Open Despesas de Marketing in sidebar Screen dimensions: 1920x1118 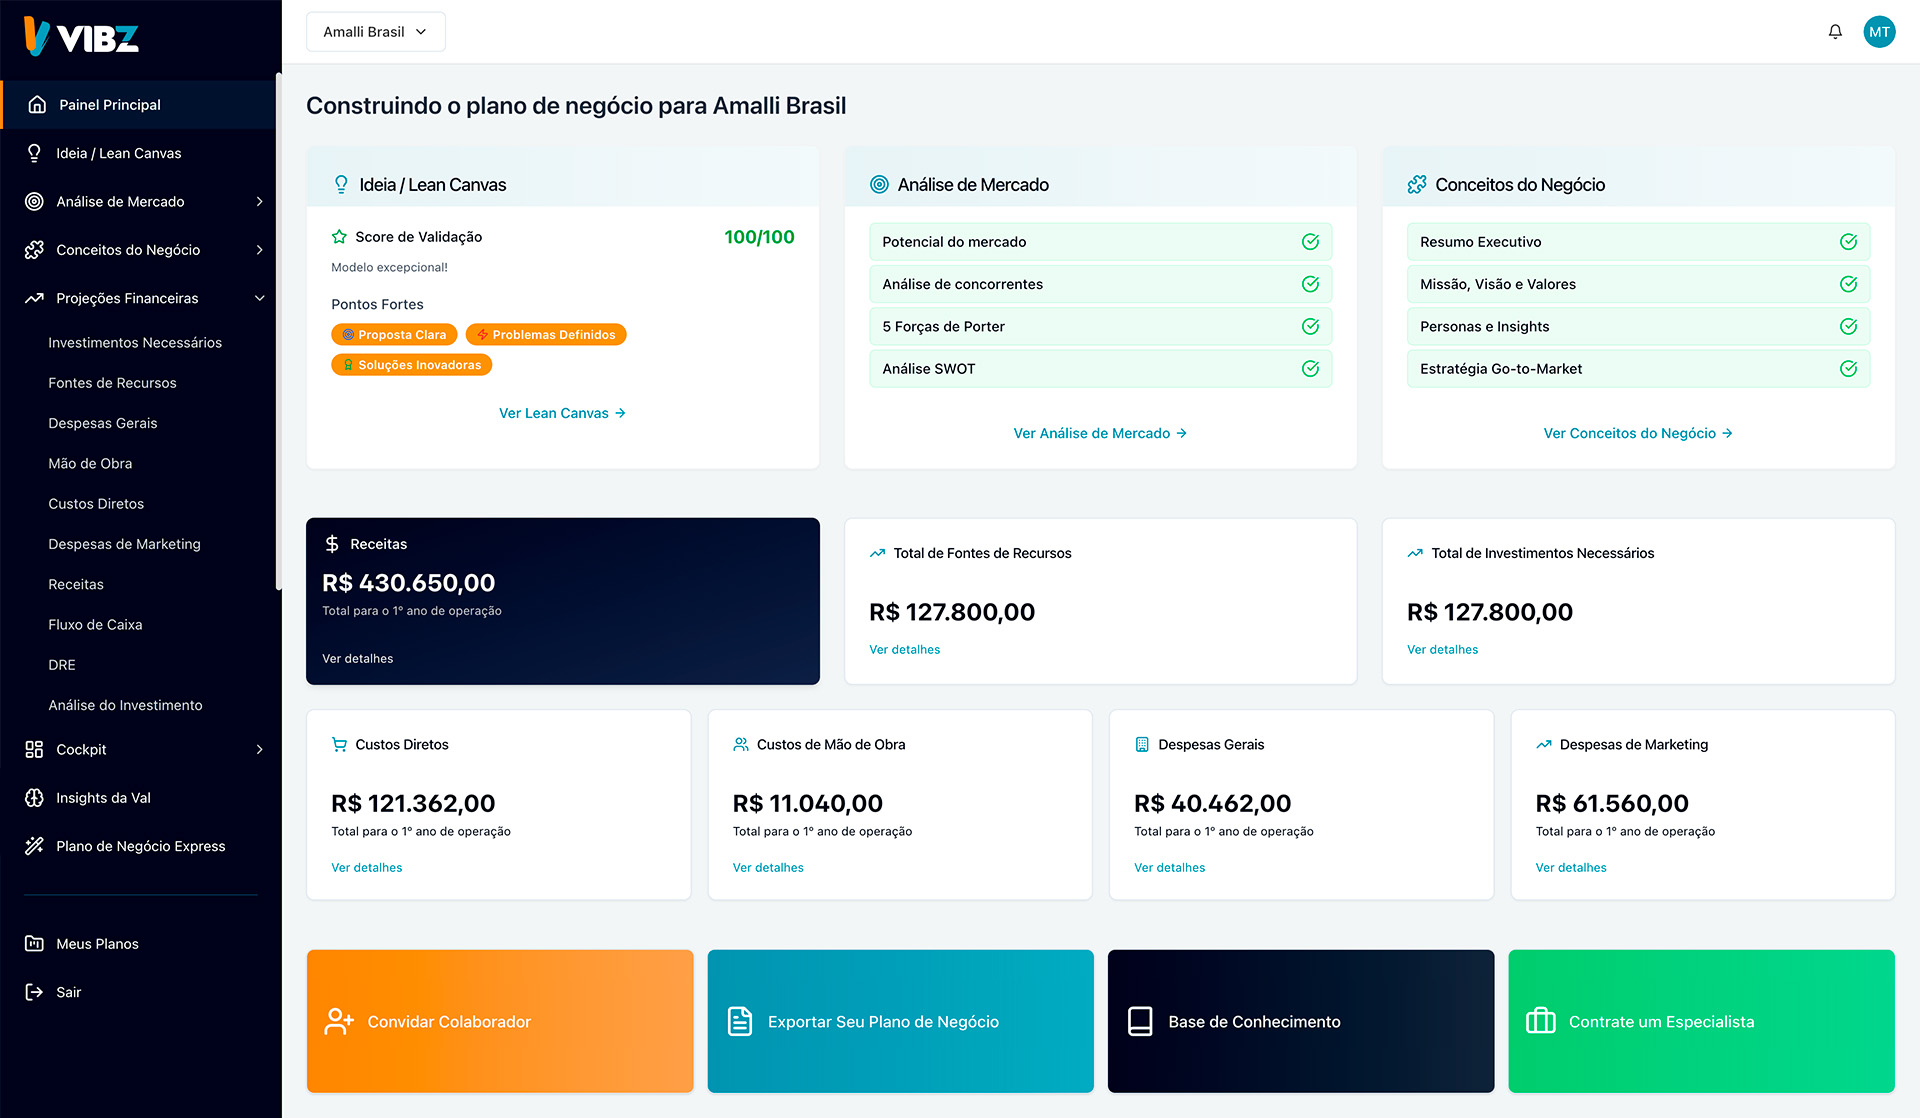pyautogui.click(x=124, y=544)
